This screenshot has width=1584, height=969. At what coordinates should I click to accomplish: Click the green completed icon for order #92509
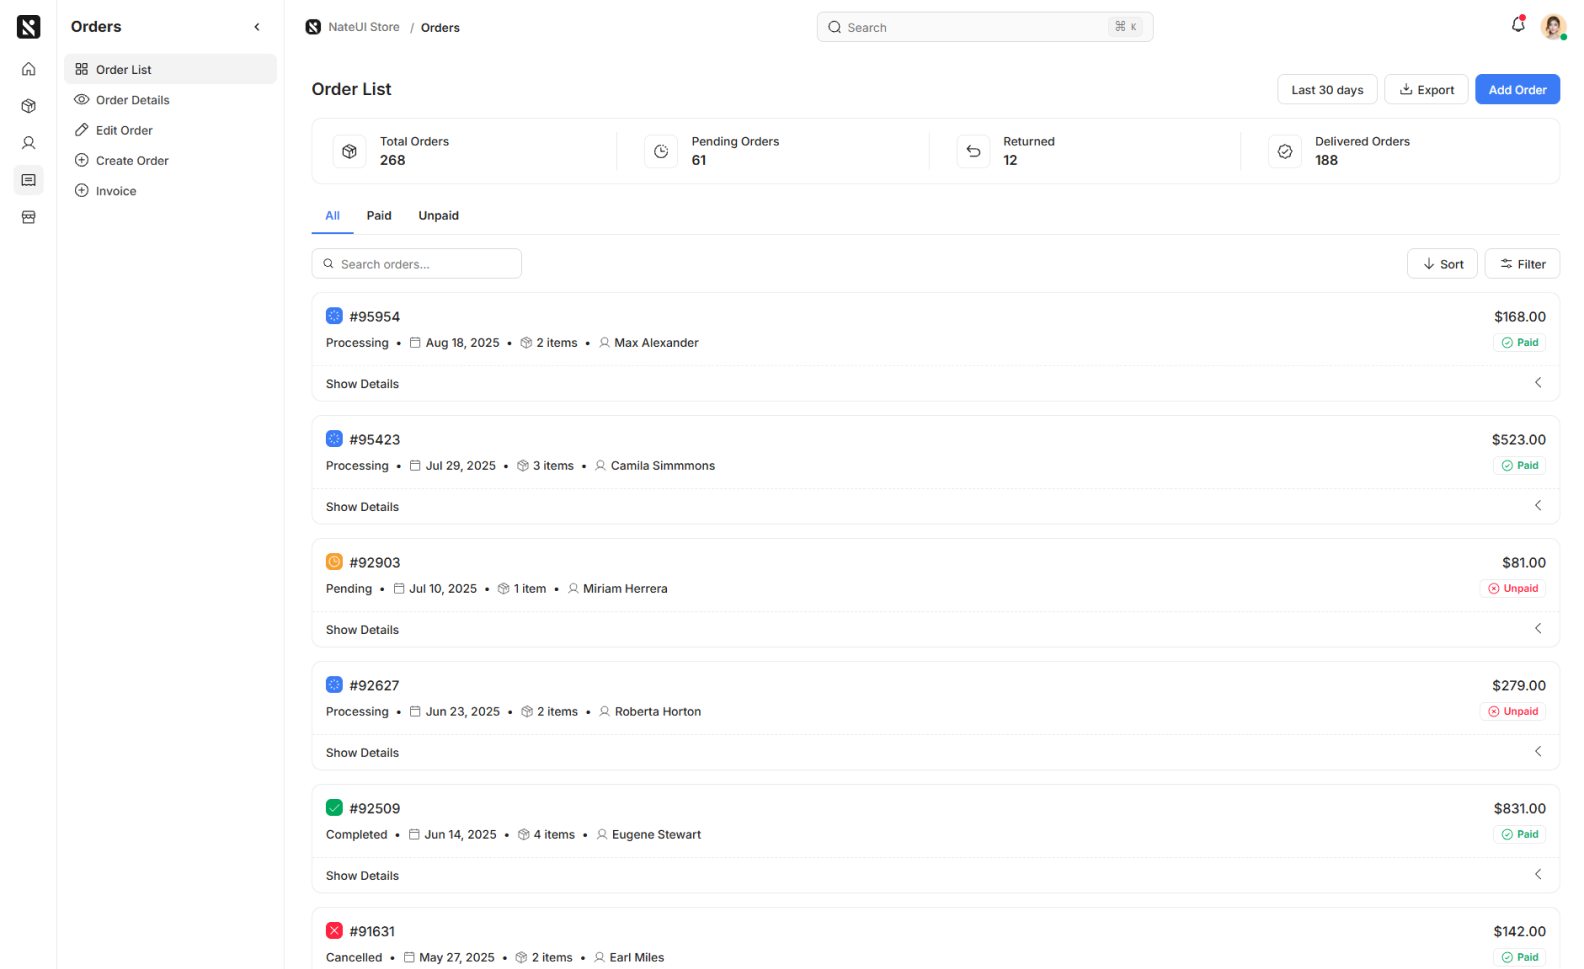point(334,808)
